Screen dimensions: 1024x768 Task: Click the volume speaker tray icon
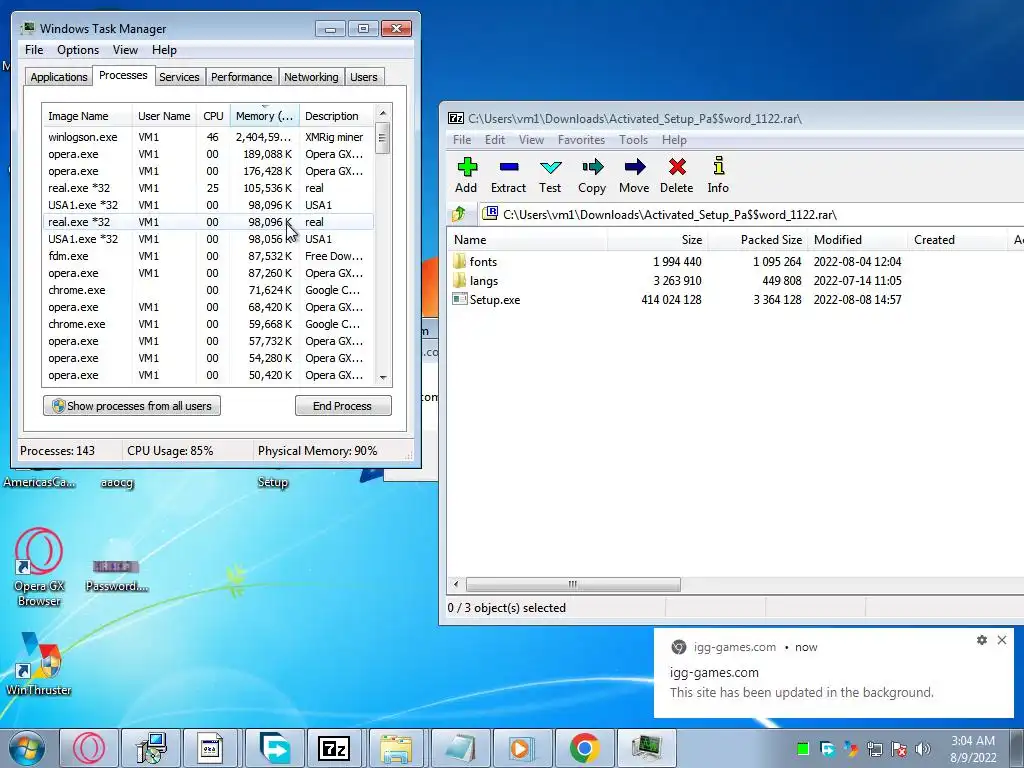922,748
